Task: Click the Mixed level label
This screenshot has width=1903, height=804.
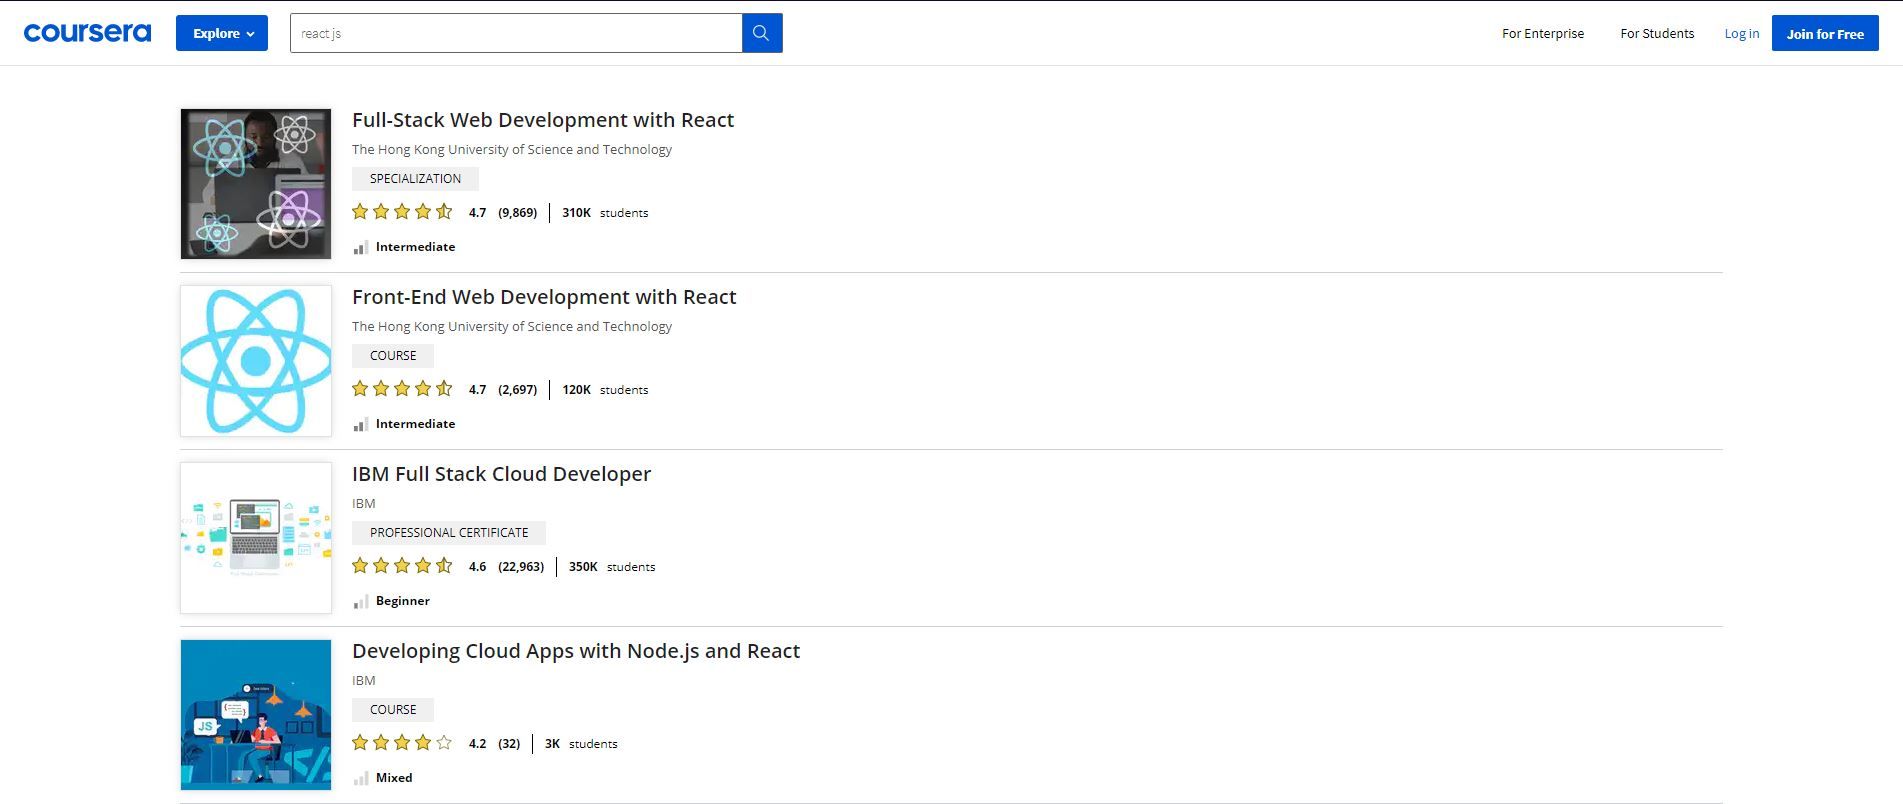Action: coord(394,778)
